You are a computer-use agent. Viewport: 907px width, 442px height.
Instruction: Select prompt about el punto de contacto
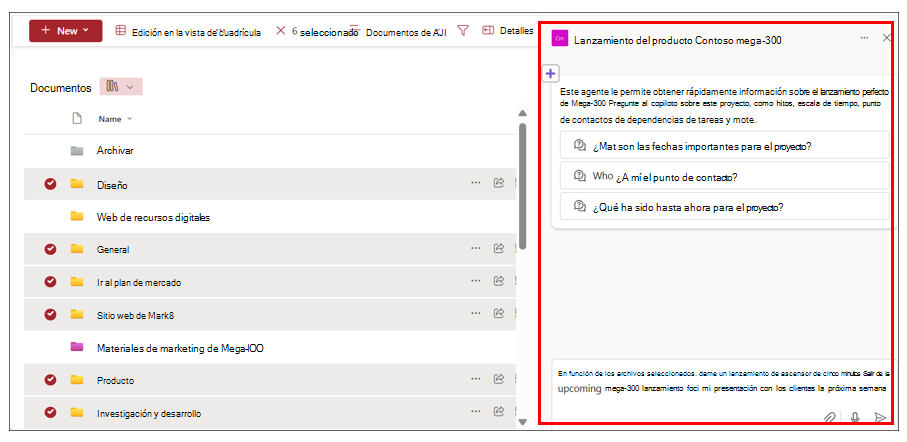coord(724,176)
